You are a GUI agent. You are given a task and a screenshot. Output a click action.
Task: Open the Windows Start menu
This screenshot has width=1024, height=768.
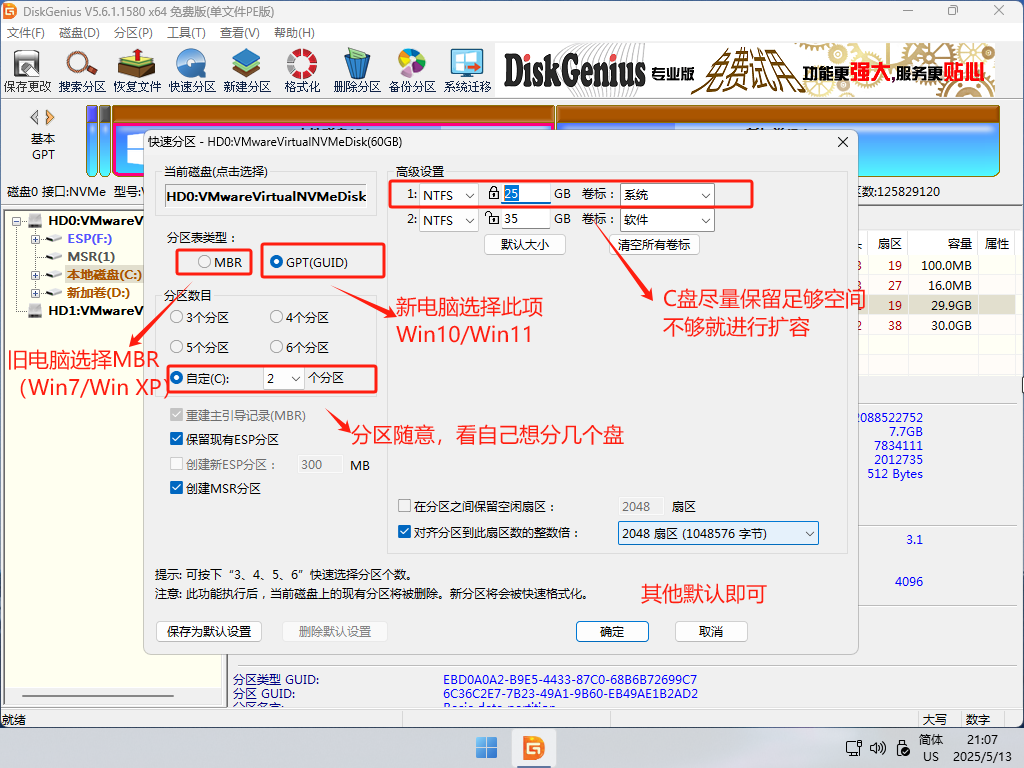tap(487, 748)
